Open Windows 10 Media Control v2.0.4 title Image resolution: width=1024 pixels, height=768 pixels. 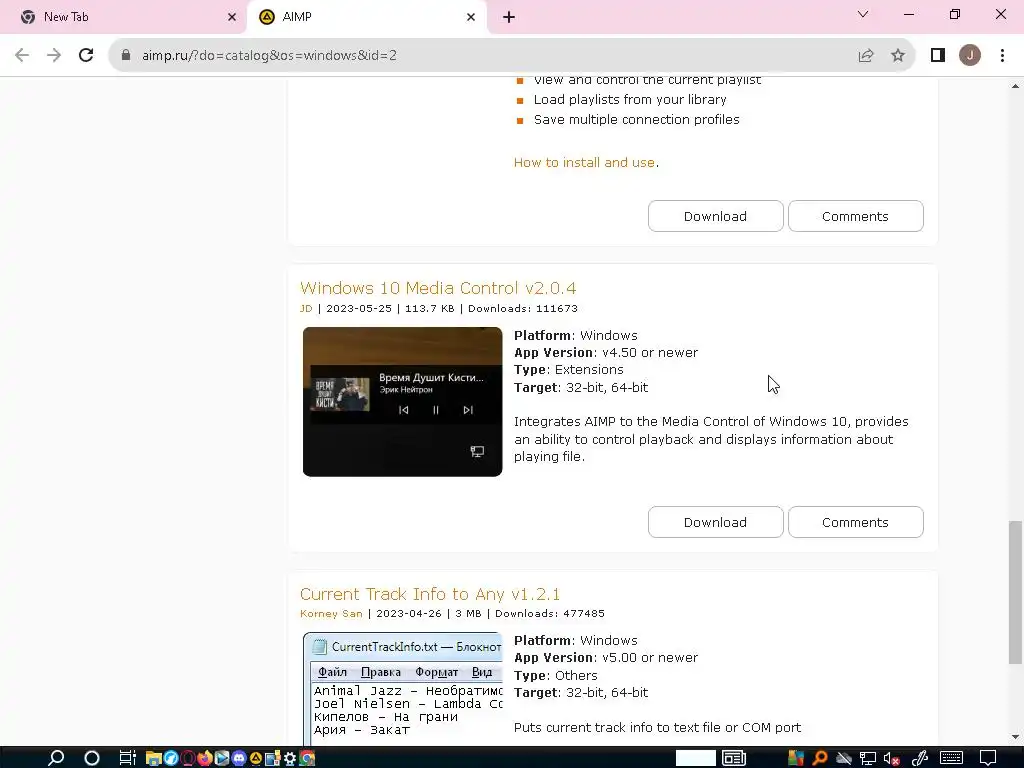(438, 288)
